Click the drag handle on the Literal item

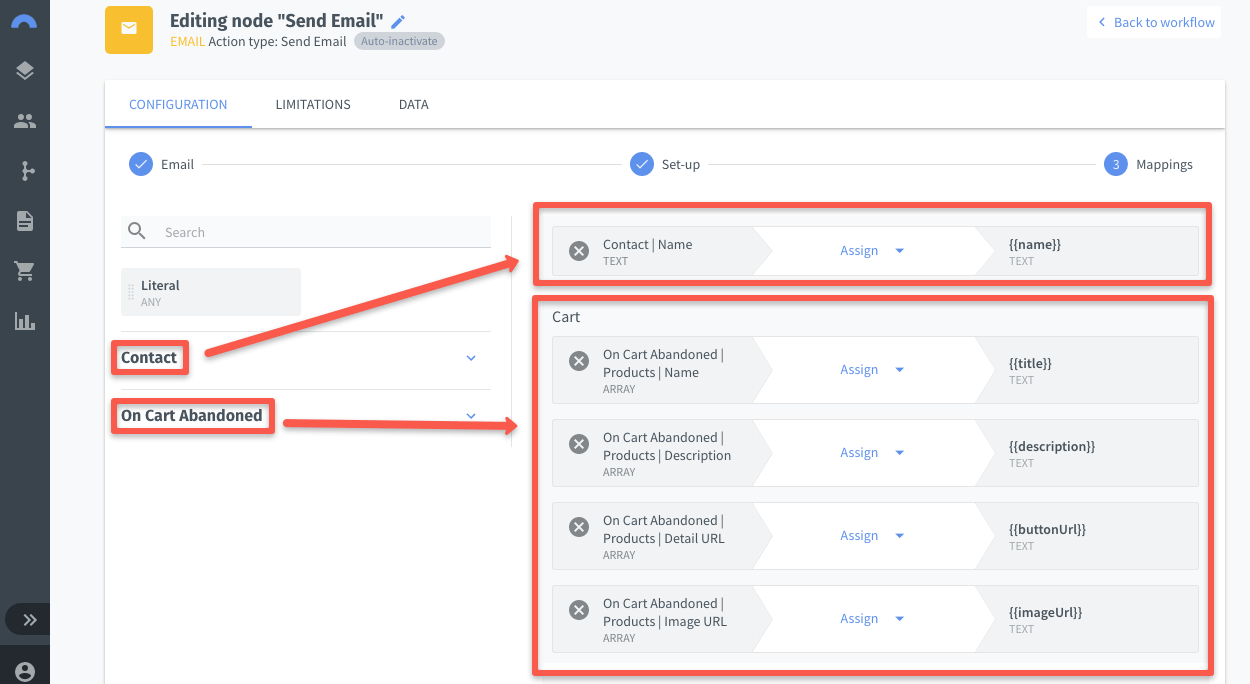[x=131, y=293]
